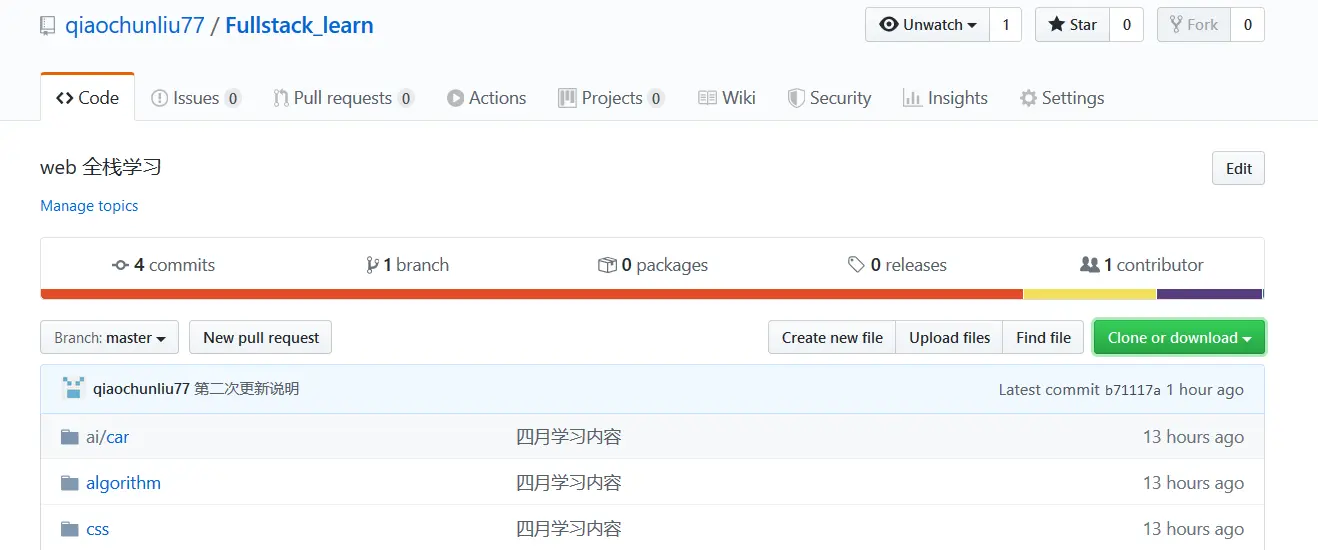Open the Wiki tab
This screenshot has width=1318, height=550.
tap(726, 98)
